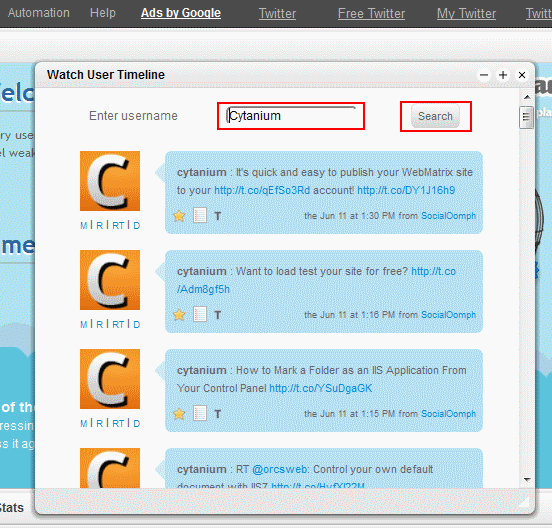
Task: Click D link under WebMatrix tweet avatar
Action: (x=137, y=225)
